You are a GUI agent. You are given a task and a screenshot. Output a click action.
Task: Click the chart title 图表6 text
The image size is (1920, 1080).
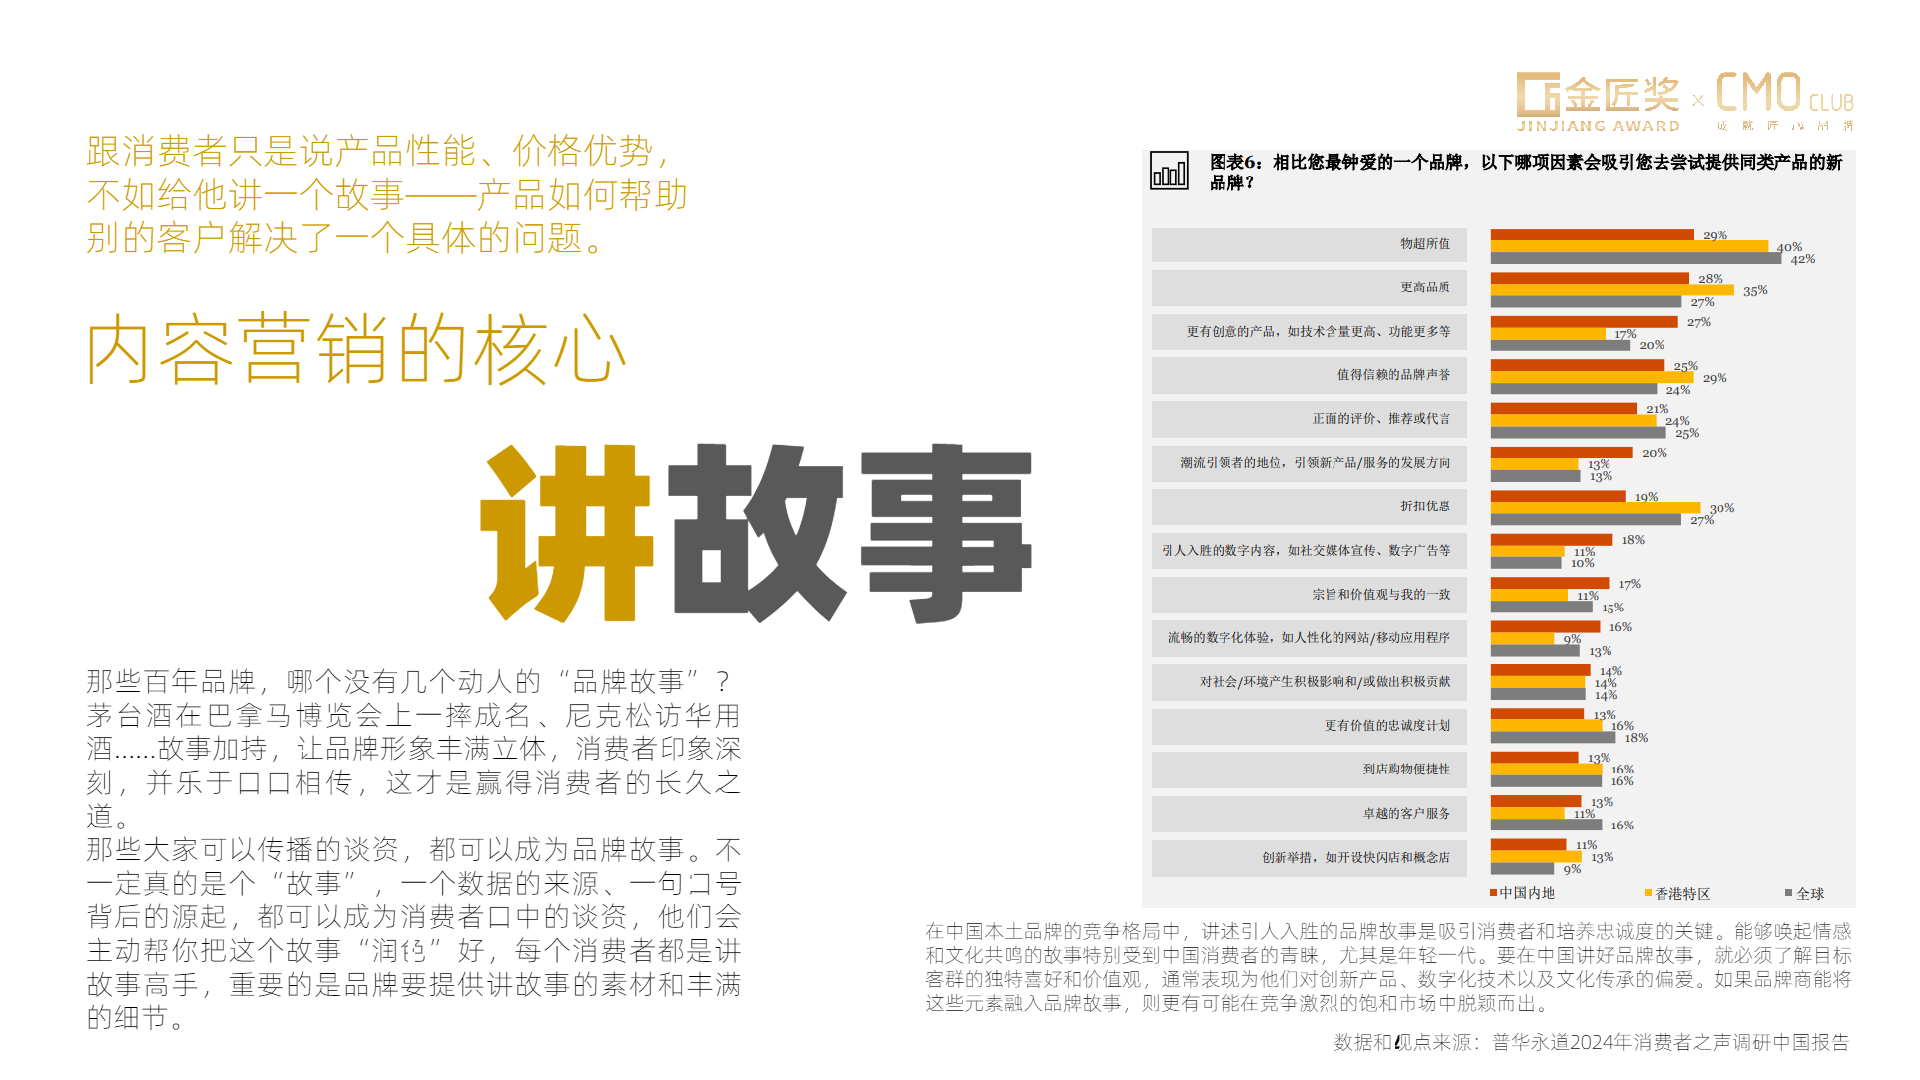(x=1526, y=172)
